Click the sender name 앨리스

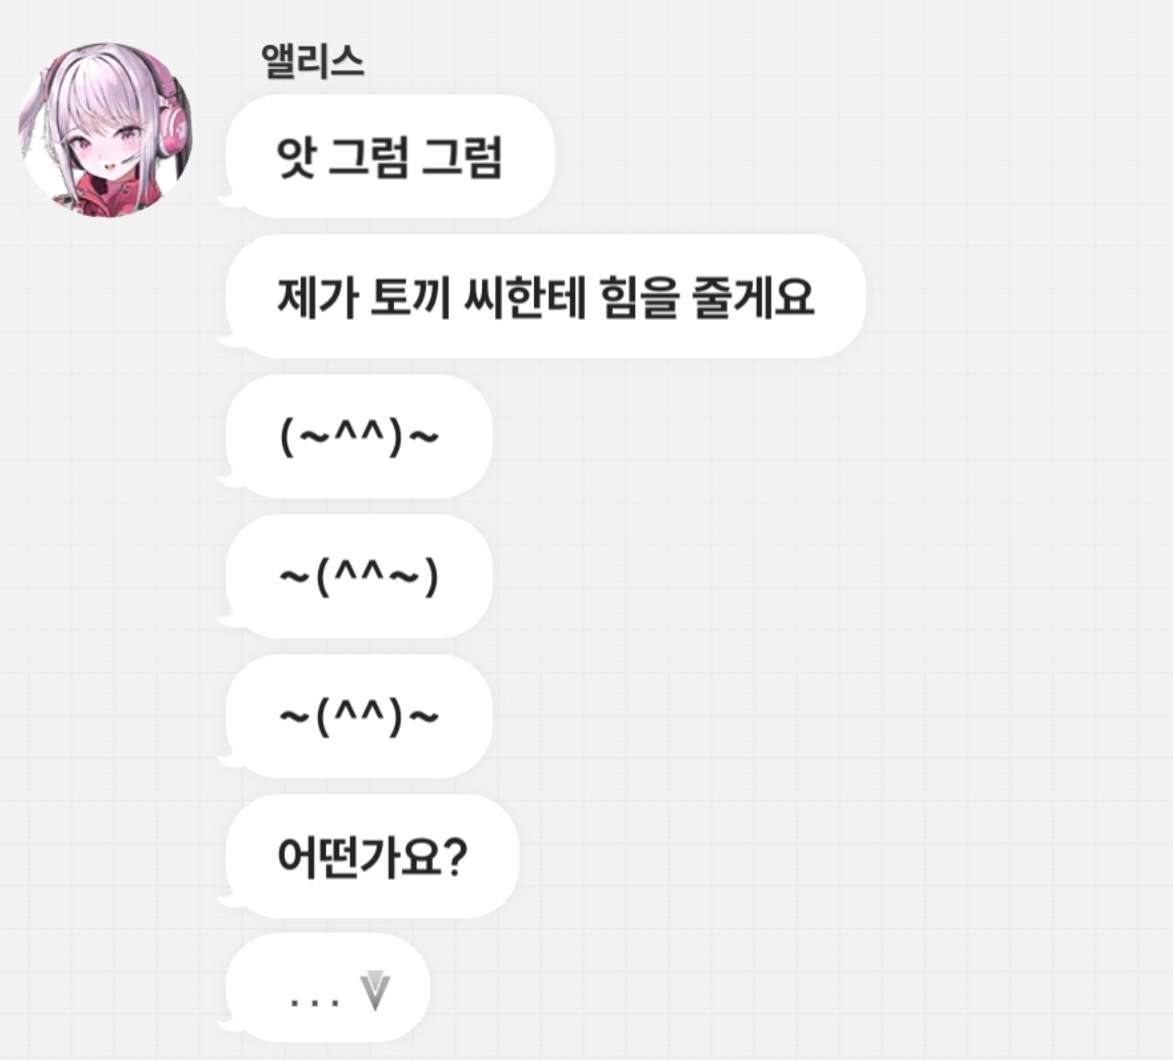click(x=312, y=60)
